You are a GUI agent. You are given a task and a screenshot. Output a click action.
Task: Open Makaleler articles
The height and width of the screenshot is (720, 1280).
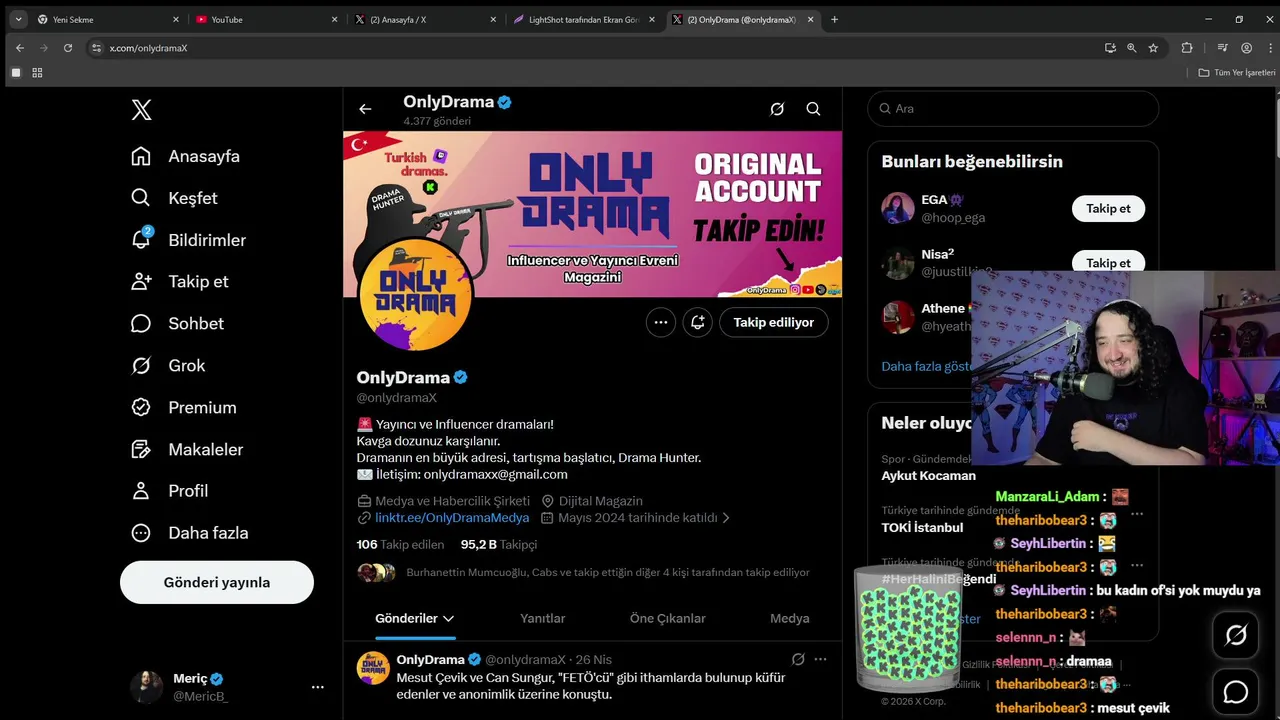click(x=188, y=449)
